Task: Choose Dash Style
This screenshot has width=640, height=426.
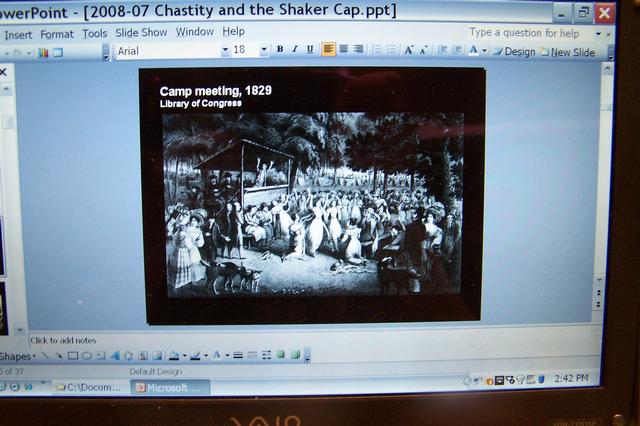Action: [252, 356]
